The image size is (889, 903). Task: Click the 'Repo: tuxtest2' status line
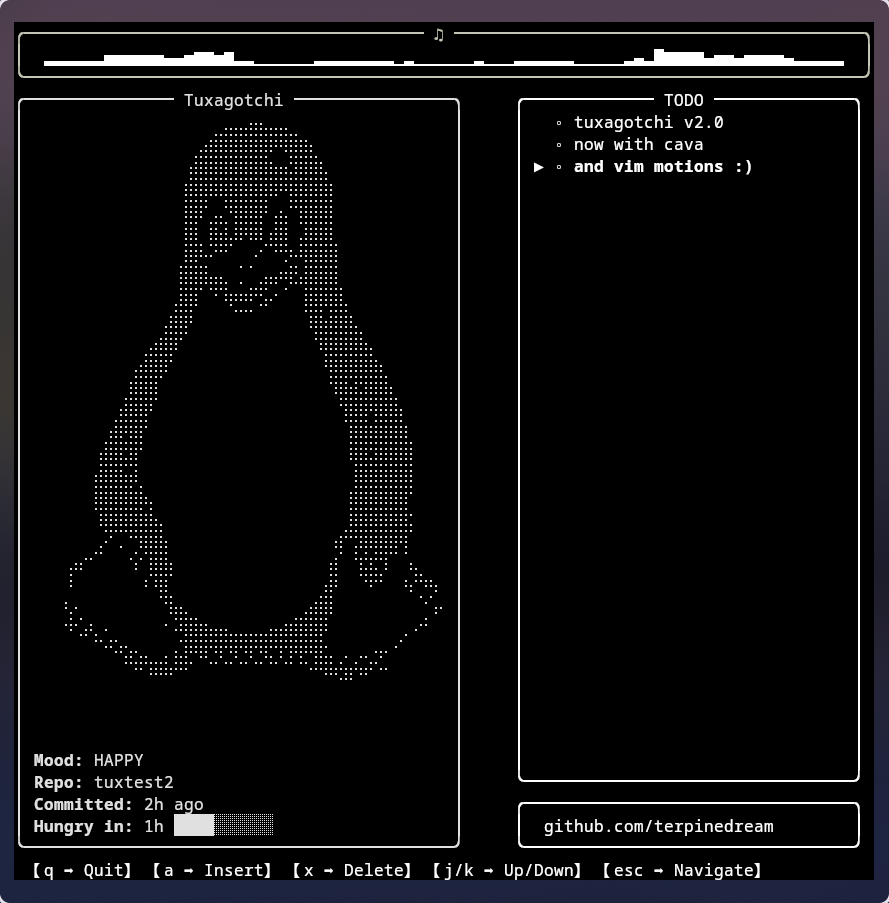pyautogui.click(x=104, y=782)
